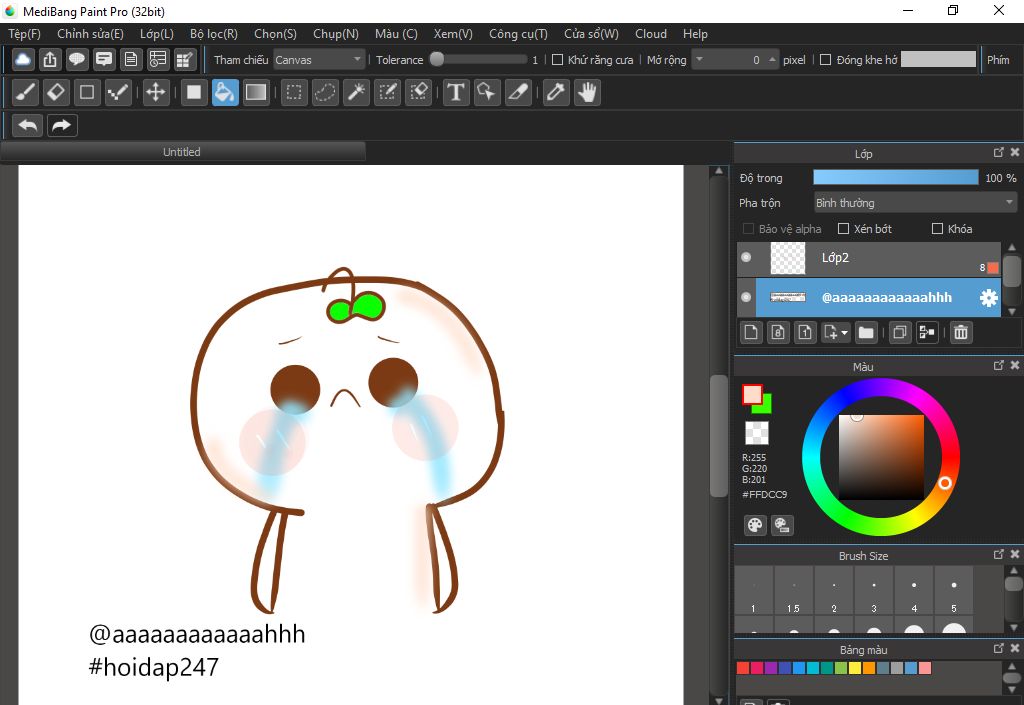Increase the Mở rộng pixel value

773,59
